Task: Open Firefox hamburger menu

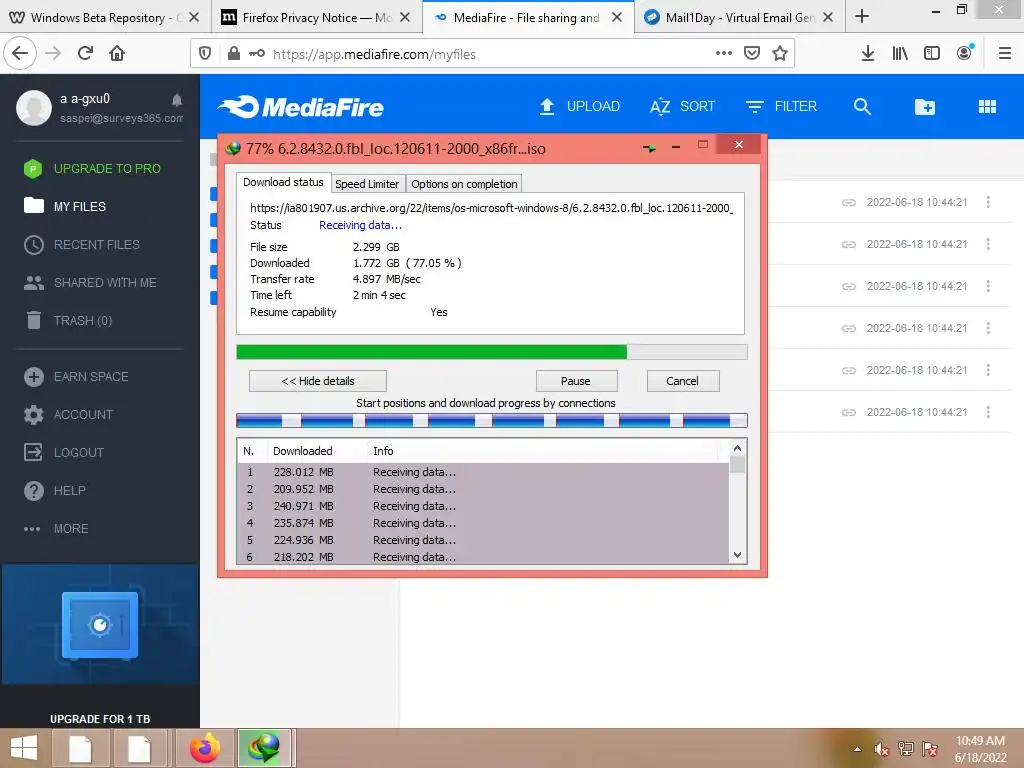Action: 1005,53
